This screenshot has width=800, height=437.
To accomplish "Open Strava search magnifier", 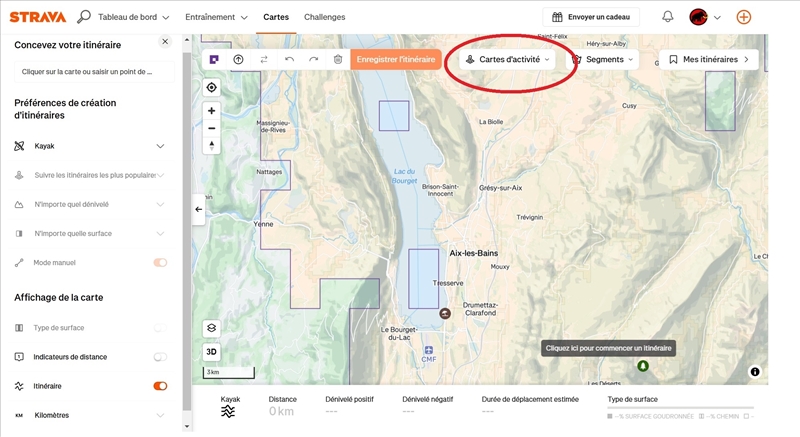I will [83, 17].
